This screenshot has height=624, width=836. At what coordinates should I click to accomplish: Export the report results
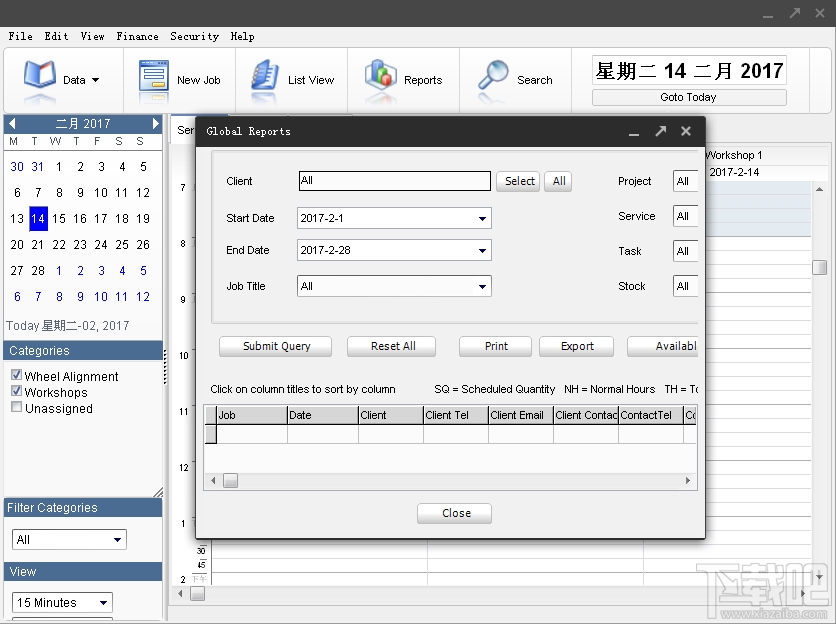point(576,346)
